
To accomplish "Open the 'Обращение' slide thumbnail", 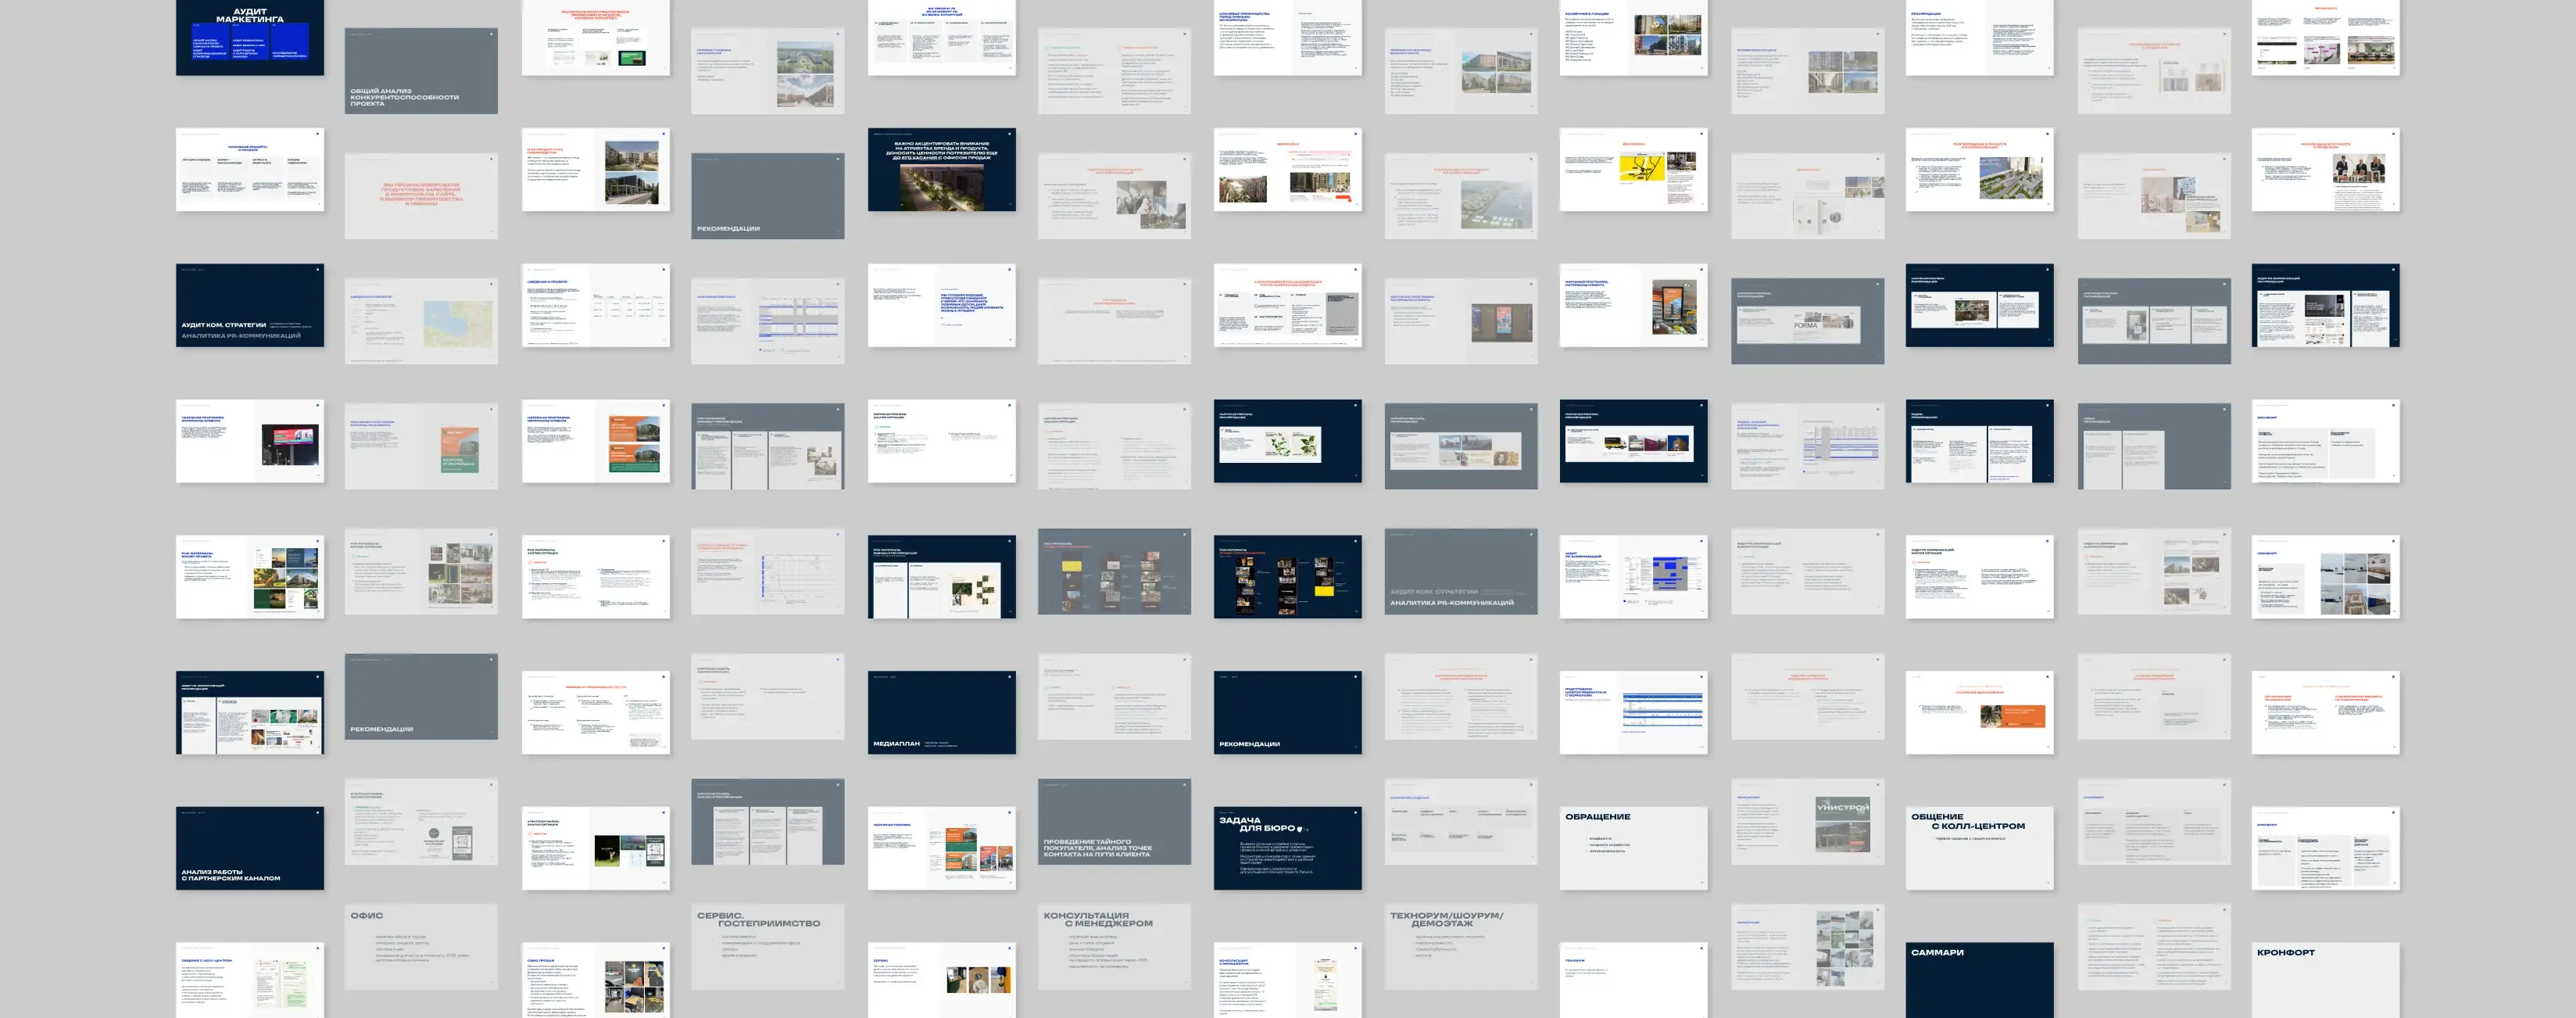I will (x=1633, y=848).
